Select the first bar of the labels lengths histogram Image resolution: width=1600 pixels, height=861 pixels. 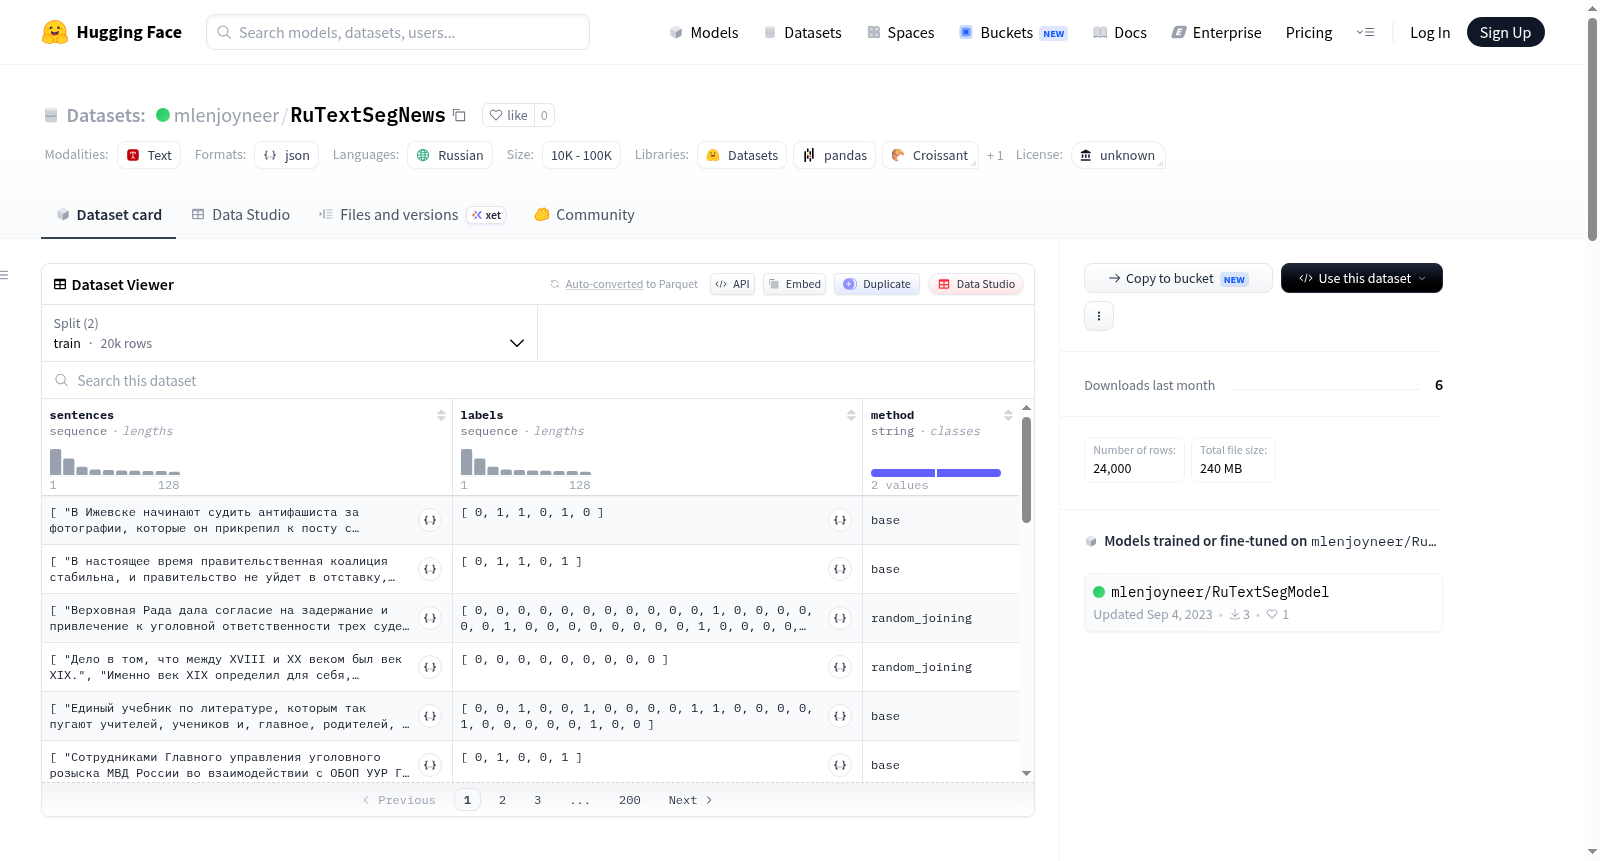[x=466, y=461]
